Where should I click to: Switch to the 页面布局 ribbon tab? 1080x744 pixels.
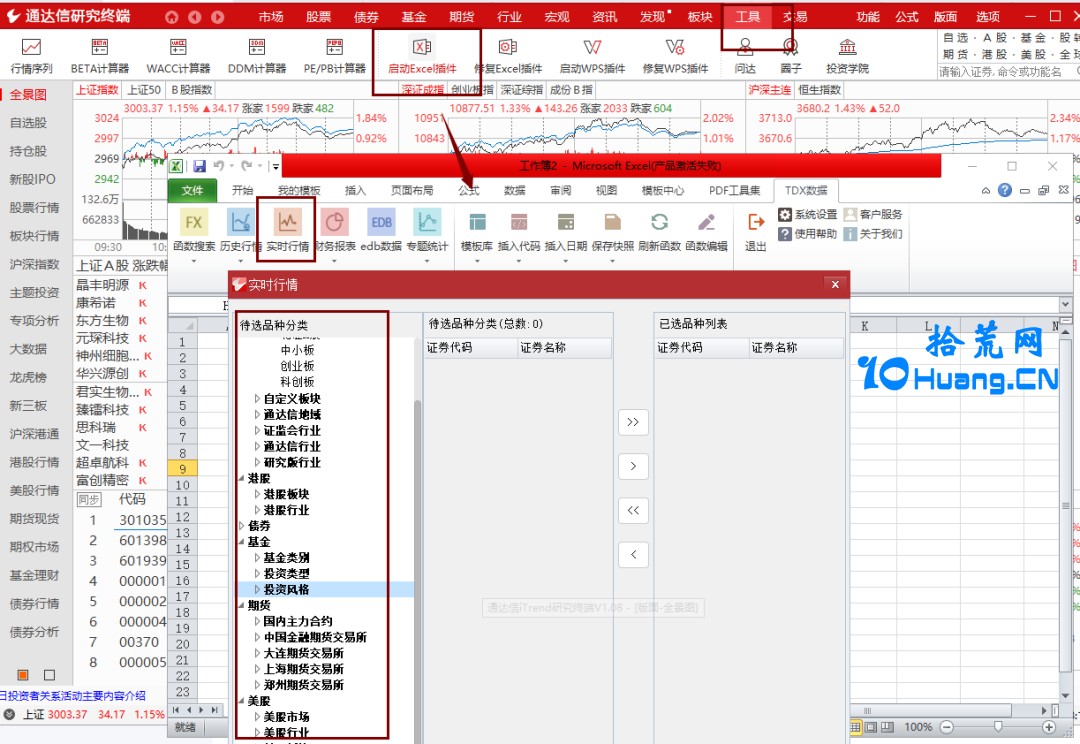pyautogui.click(x=412, y=190)
